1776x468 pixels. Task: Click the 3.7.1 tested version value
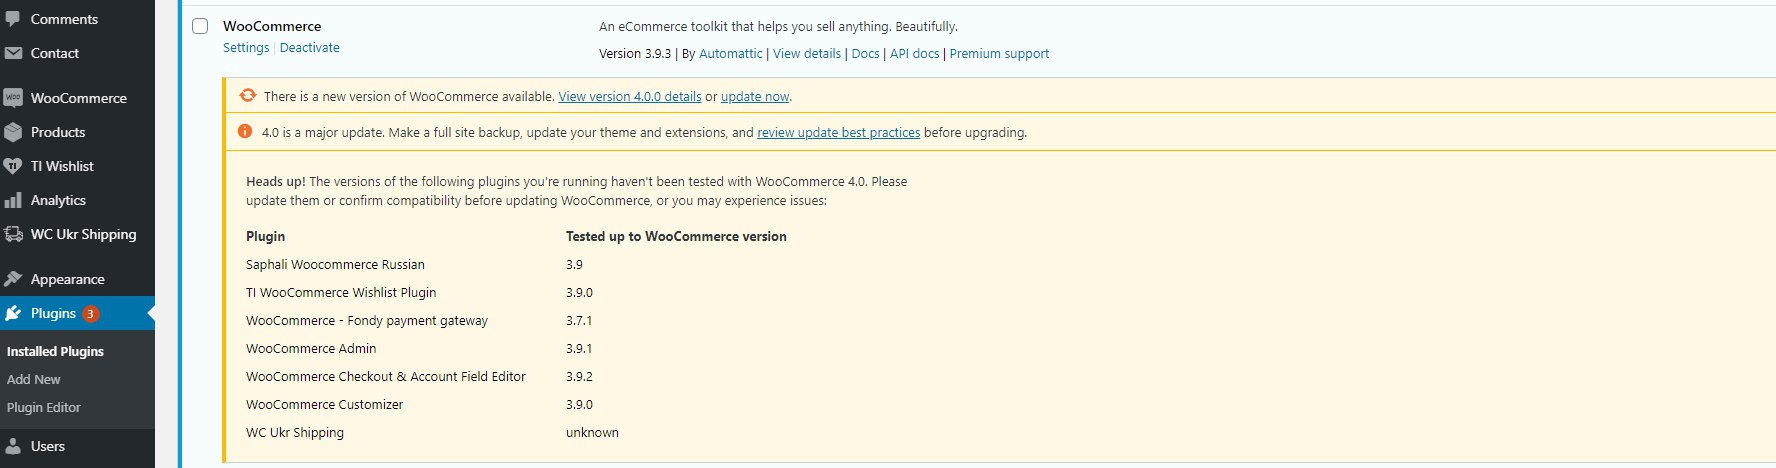click(579, 321)
